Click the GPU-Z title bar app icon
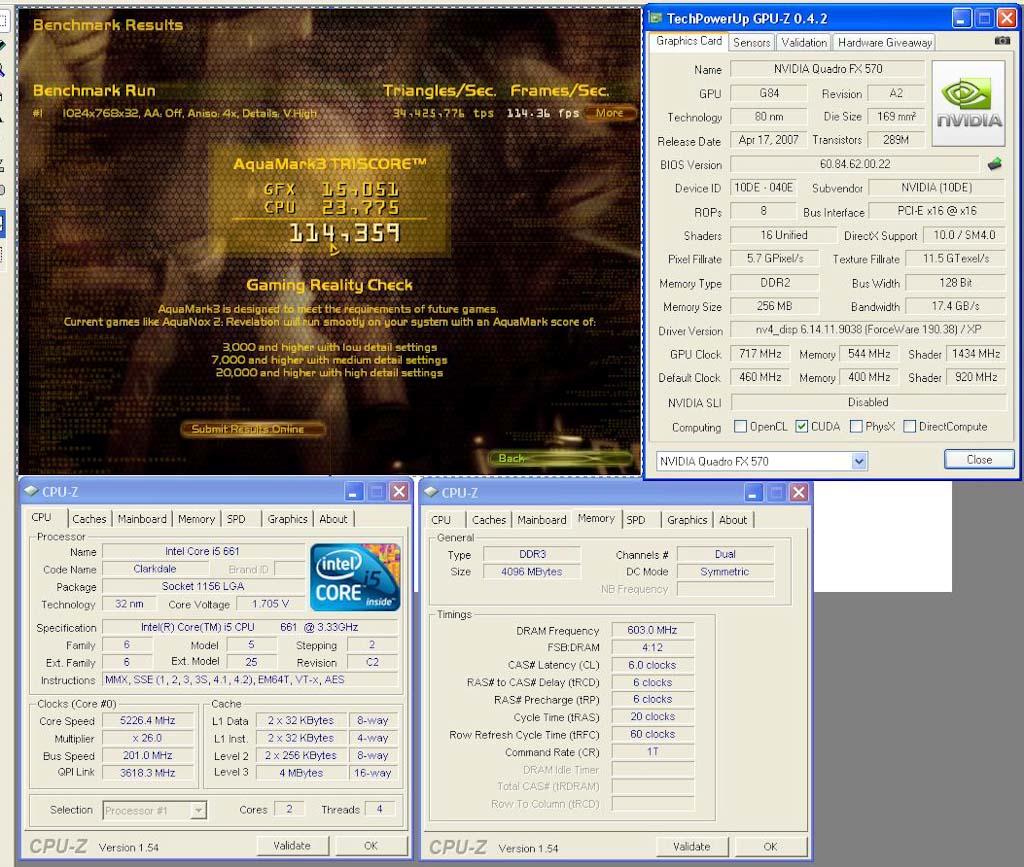Viewport: 1024px width, 867px height. pyautogui.click(x=655, y=18)
